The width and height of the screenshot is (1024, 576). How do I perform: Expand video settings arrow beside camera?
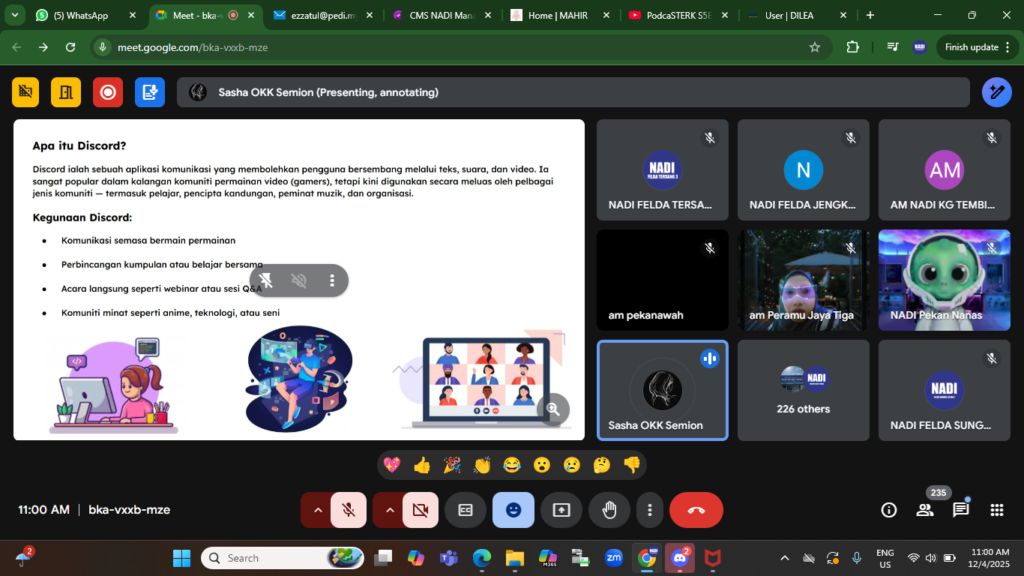(x=389, y=510)
